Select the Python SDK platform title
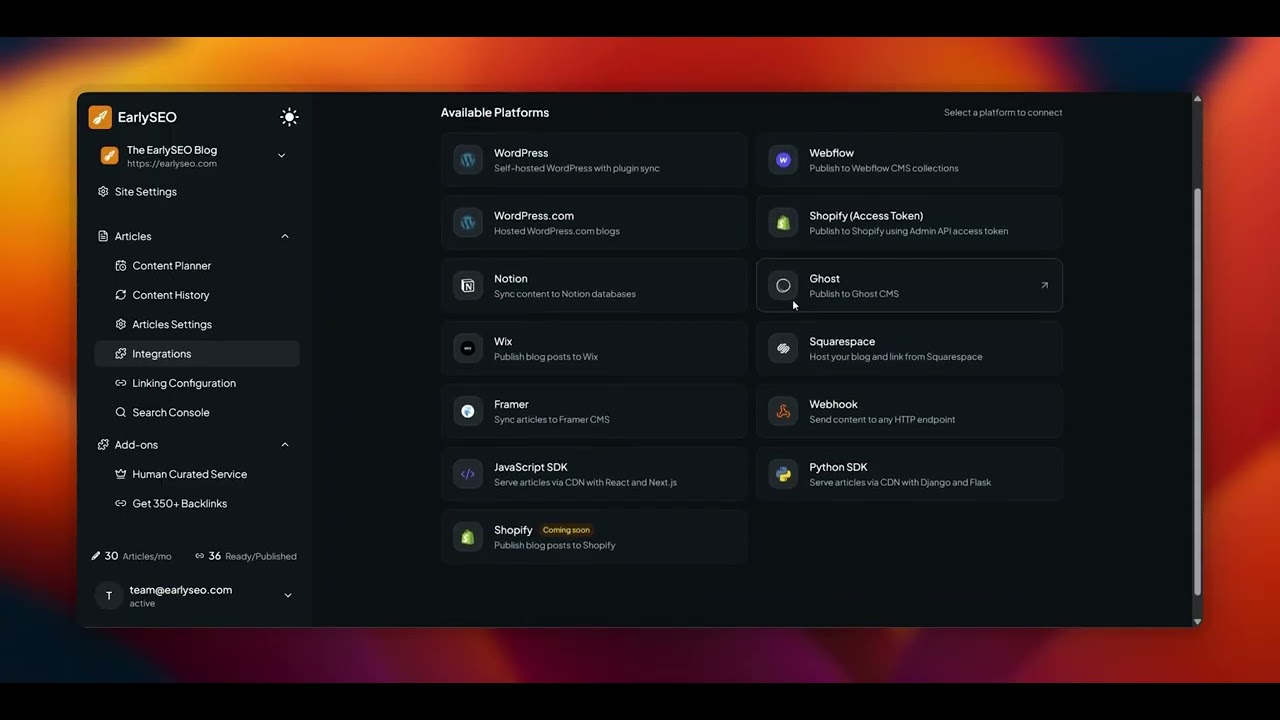1280x720 pixels. pyautogui.click(x=838, y=468)
